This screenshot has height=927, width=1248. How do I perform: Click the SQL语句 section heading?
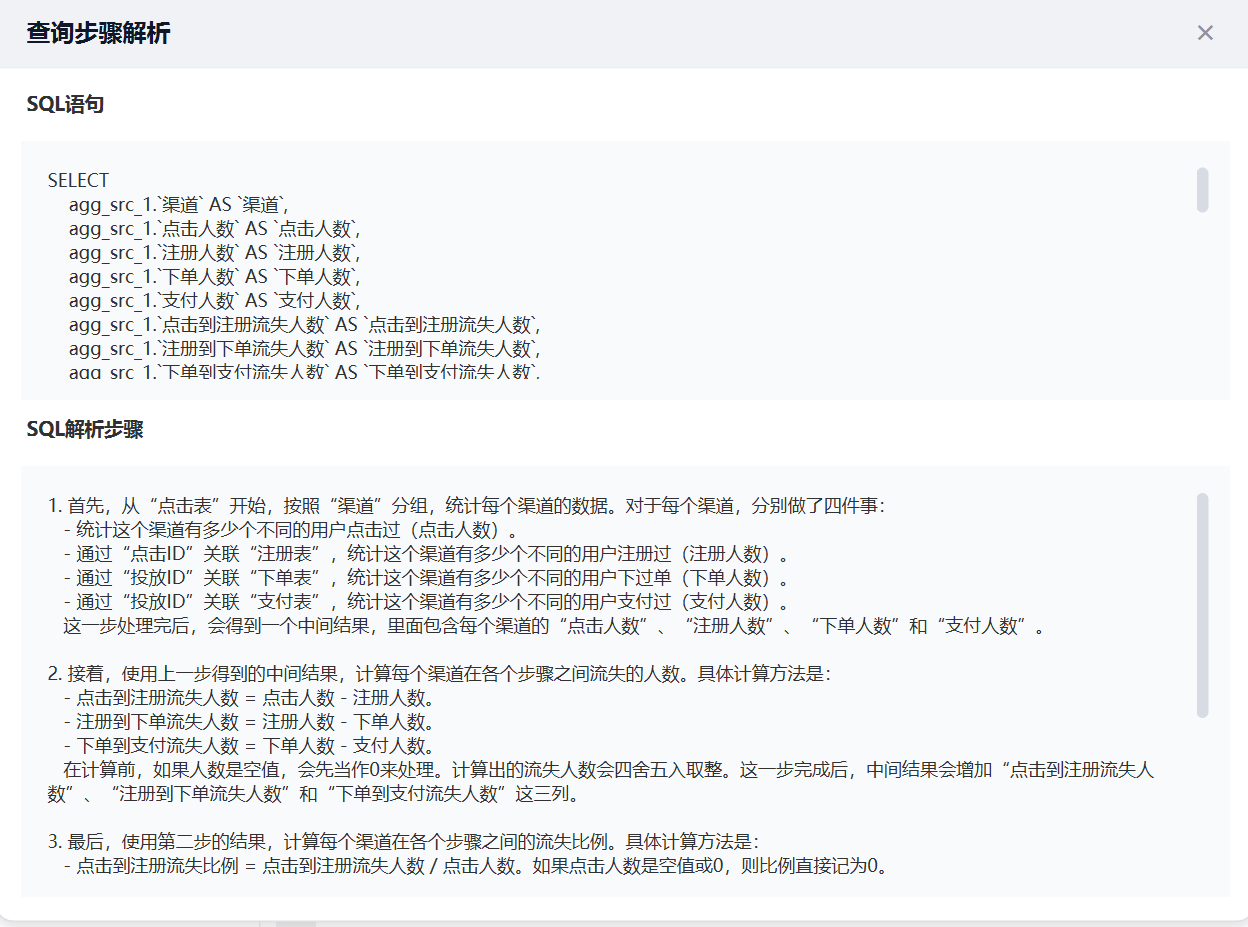point(65,104)
